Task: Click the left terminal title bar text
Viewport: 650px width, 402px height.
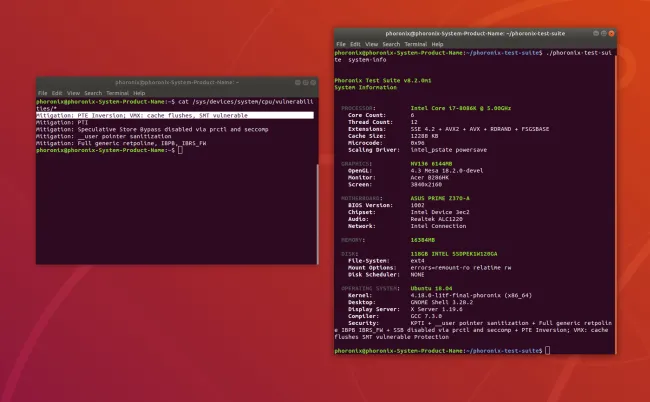Action: coord(177,82)
